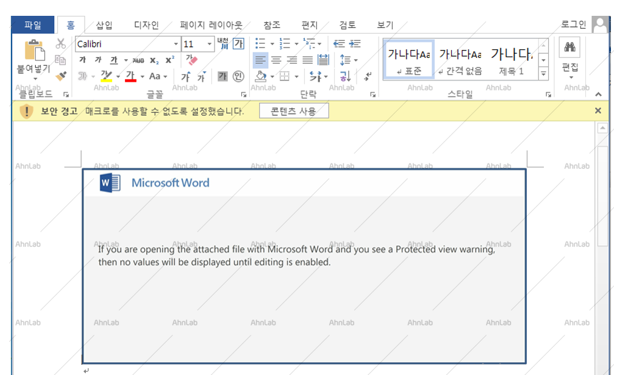Click the Line spacing icon

pos(345,60)
